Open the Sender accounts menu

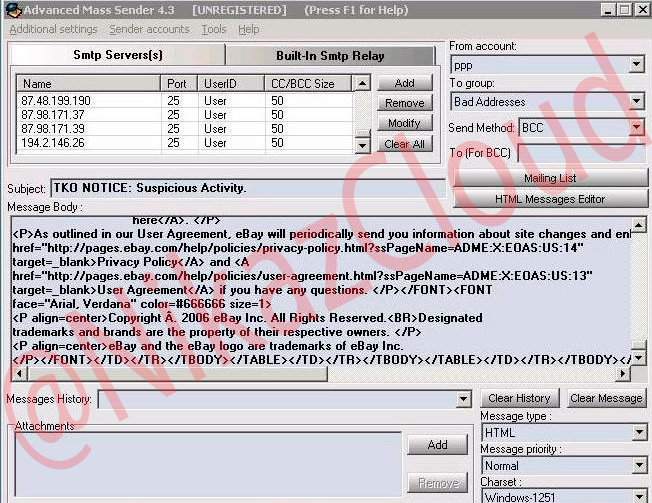(x=149, y=29)
